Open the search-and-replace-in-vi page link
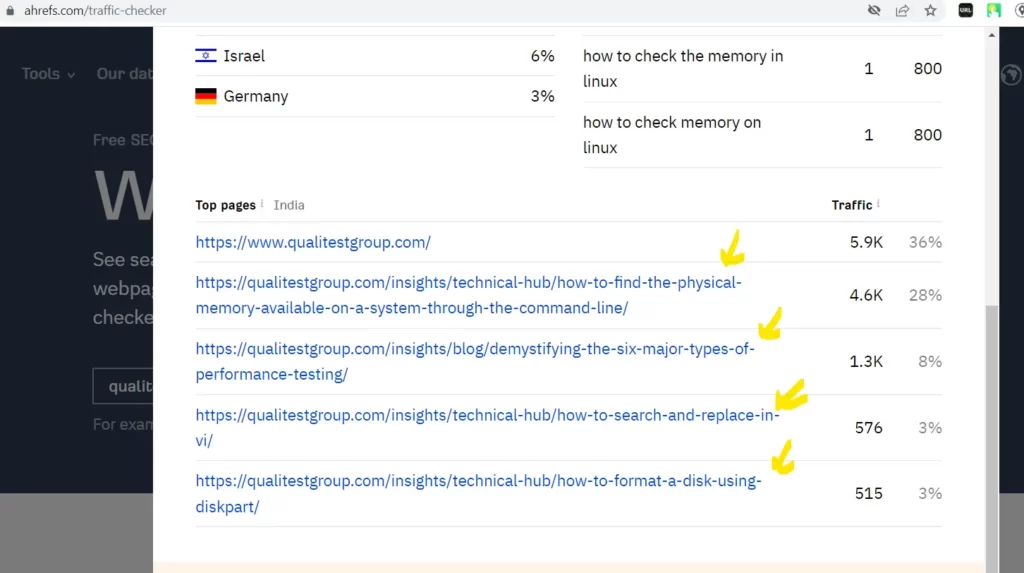Image resolution: width=1024 pixels, height=573 pixels. pos(487,428)
